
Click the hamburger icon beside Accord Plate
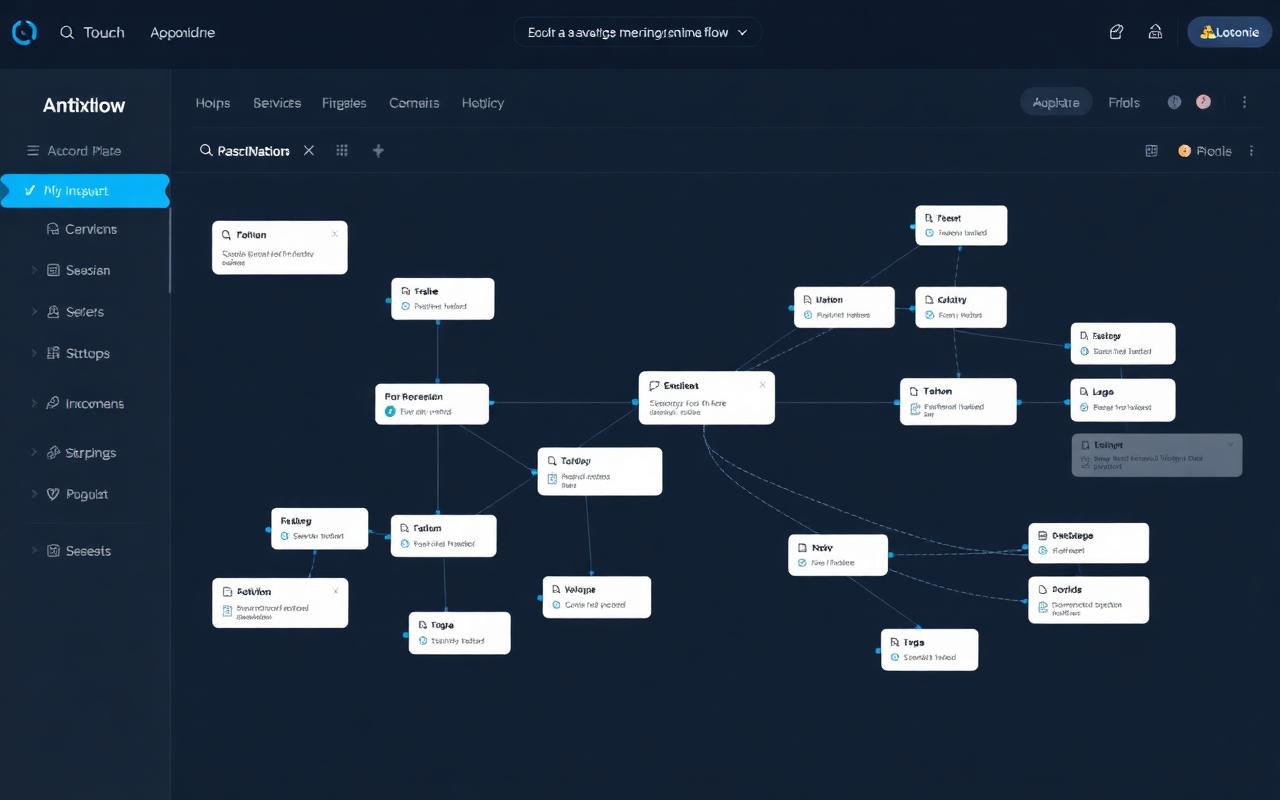pos(31,151)
